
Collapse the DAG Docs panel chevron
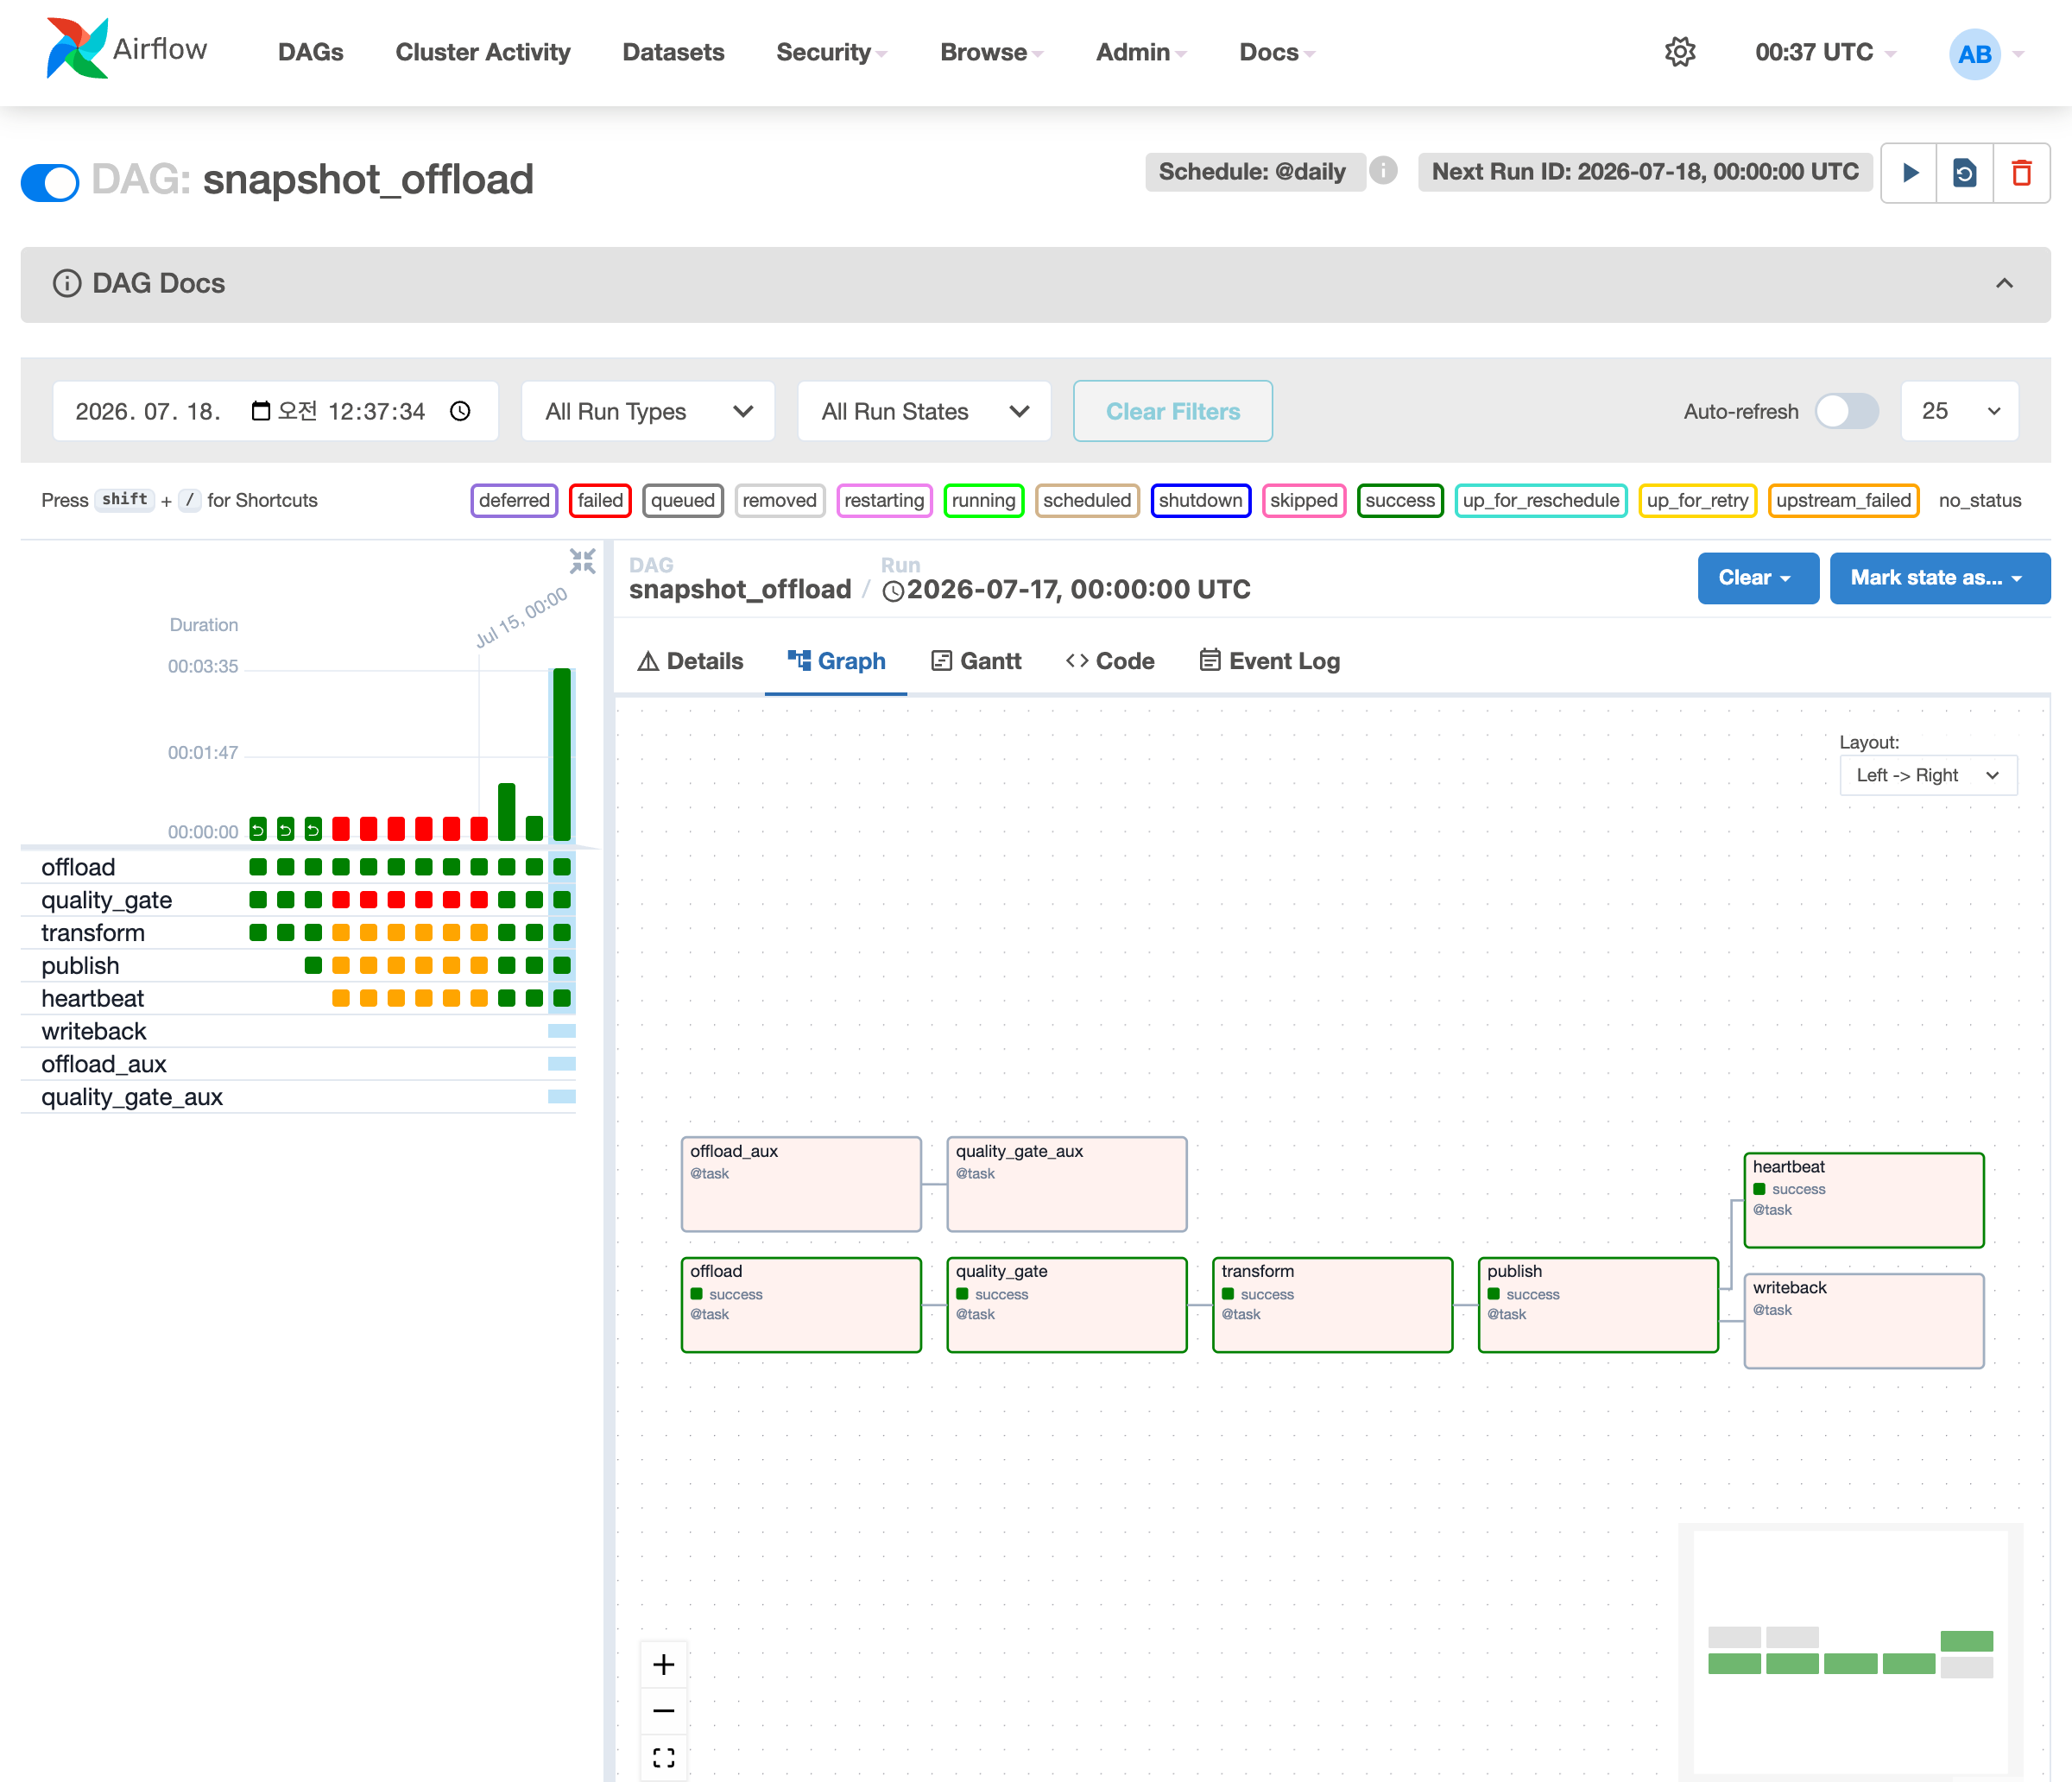pos(2004,284)
